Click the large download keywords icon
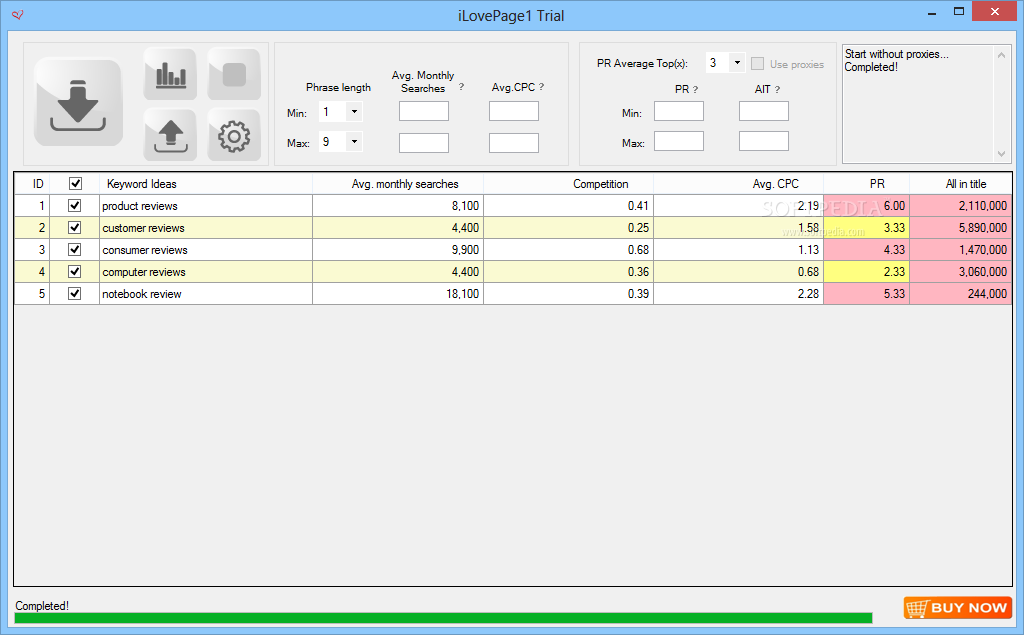This screenshot has height=635, width=1024. click(78, 103)
